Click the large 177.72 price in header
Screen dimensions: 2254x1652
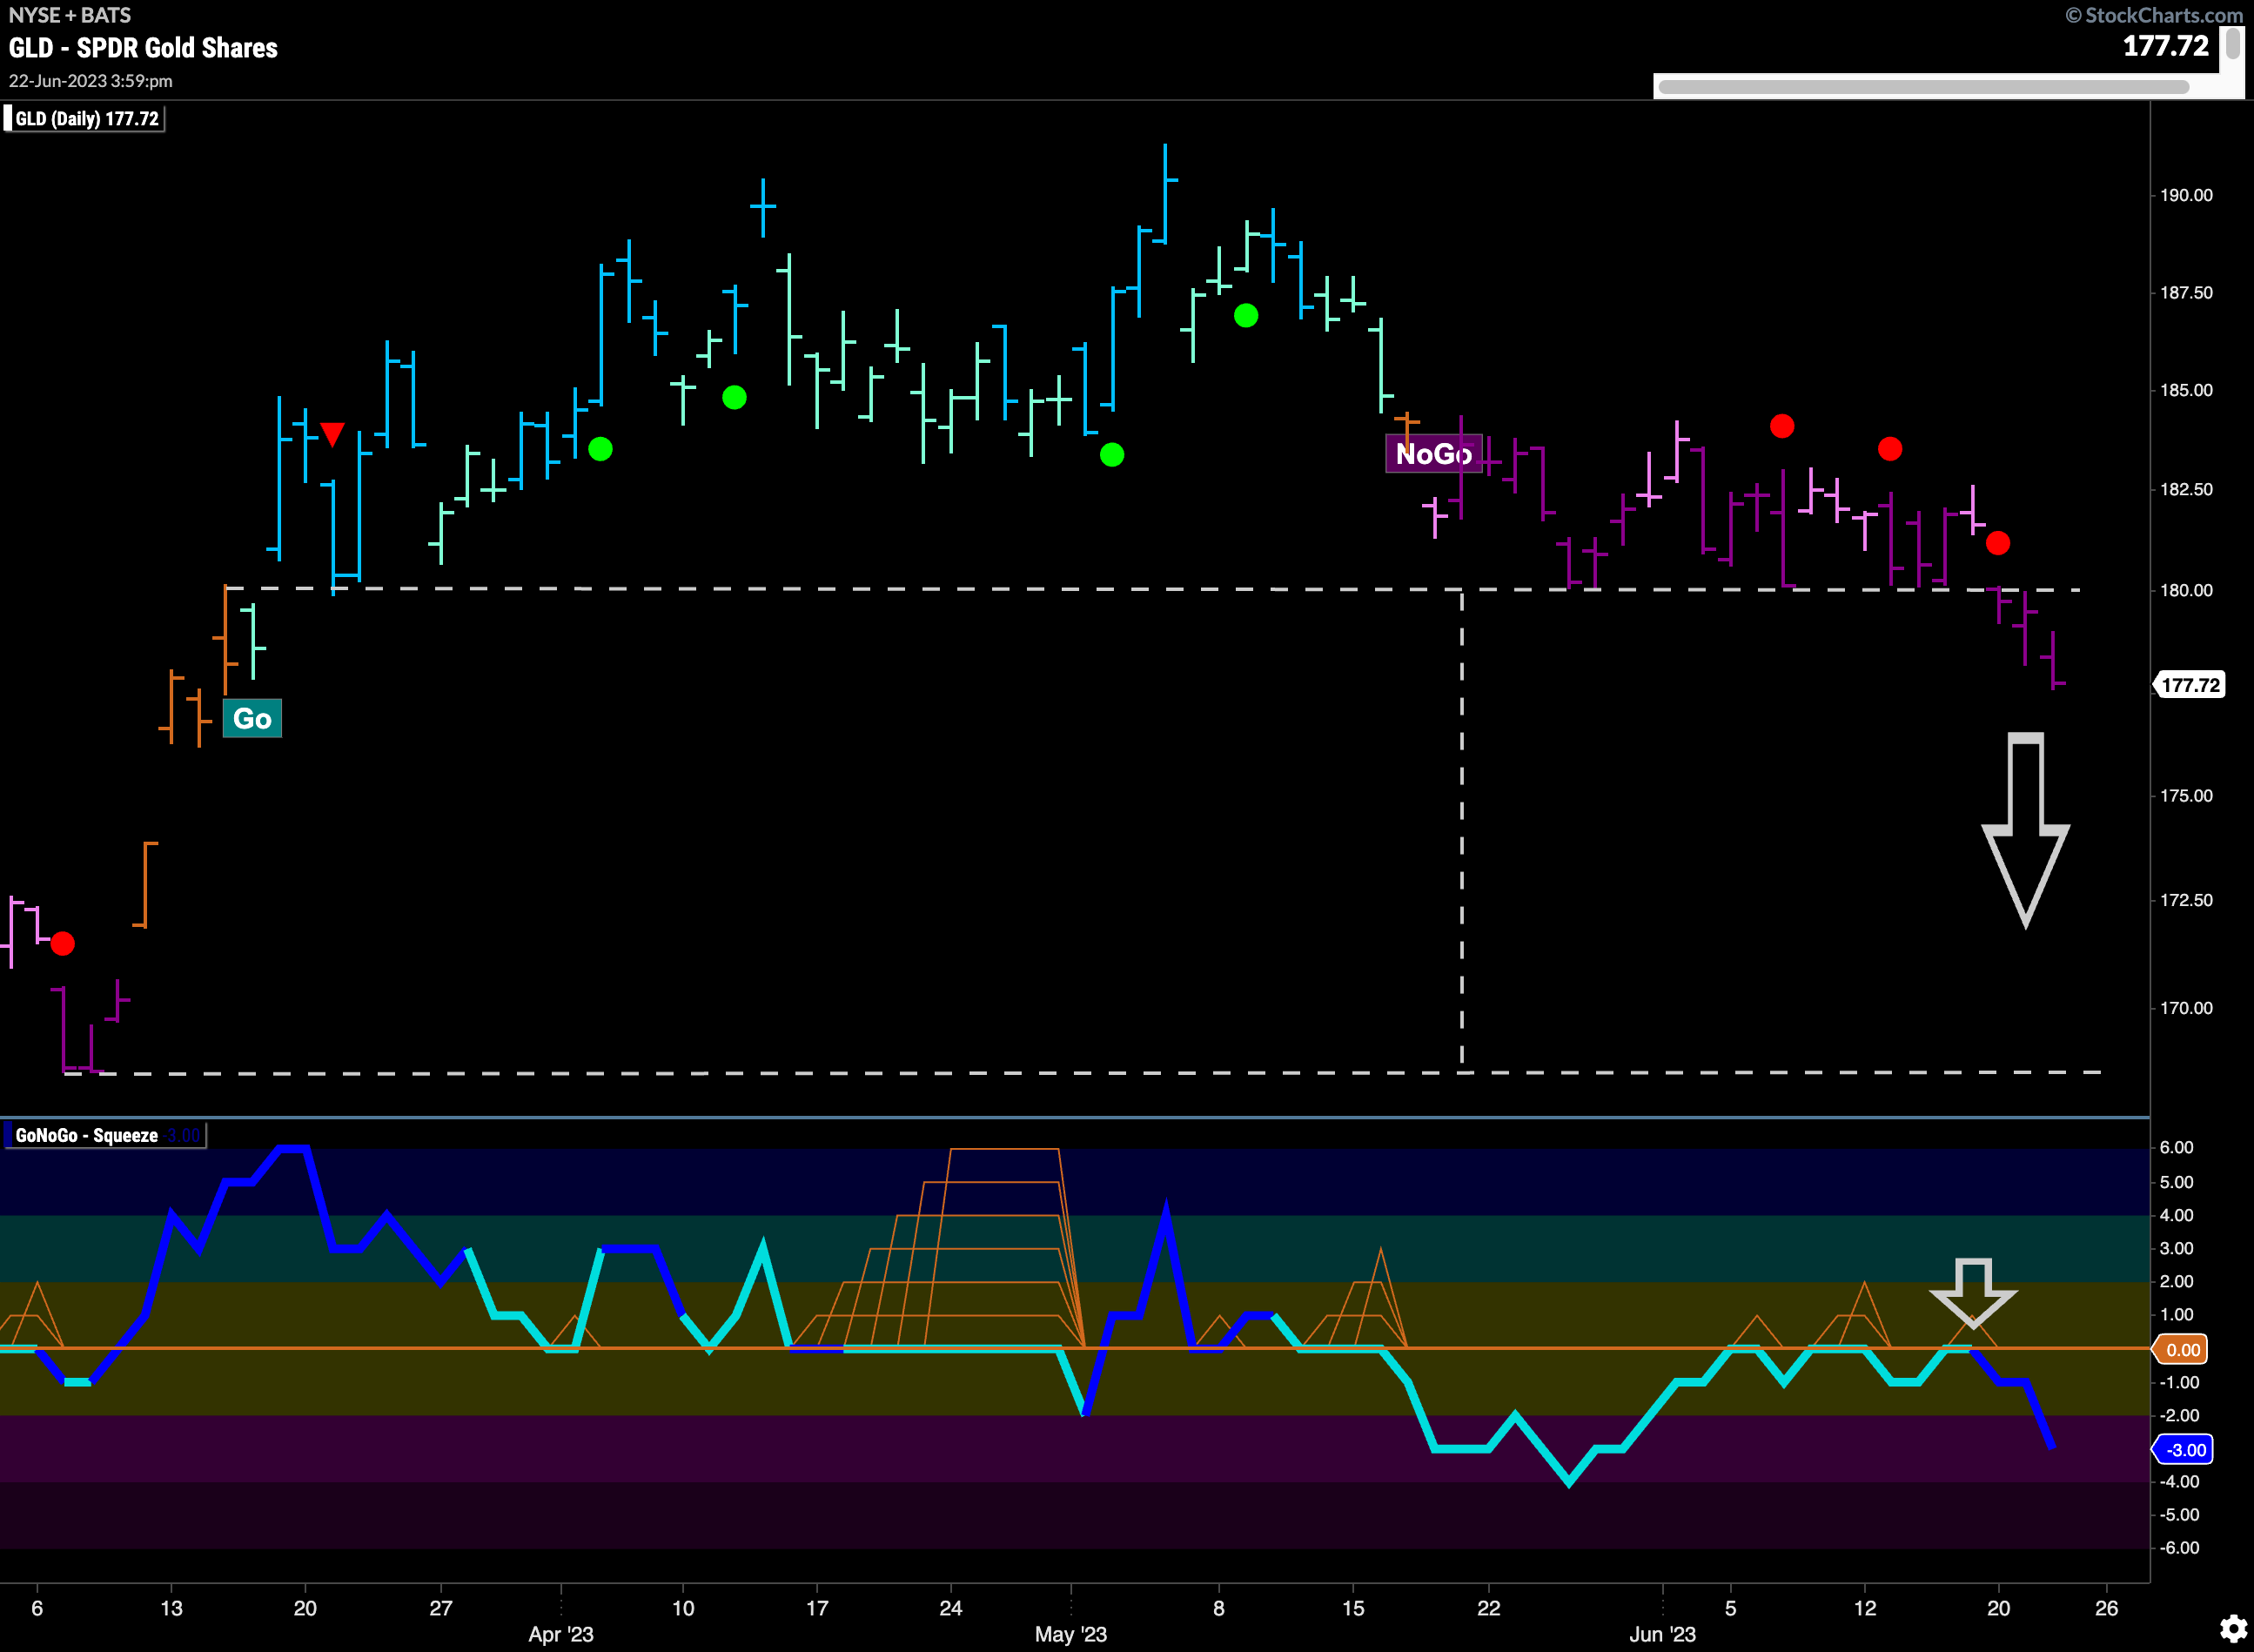(2165, 46)
